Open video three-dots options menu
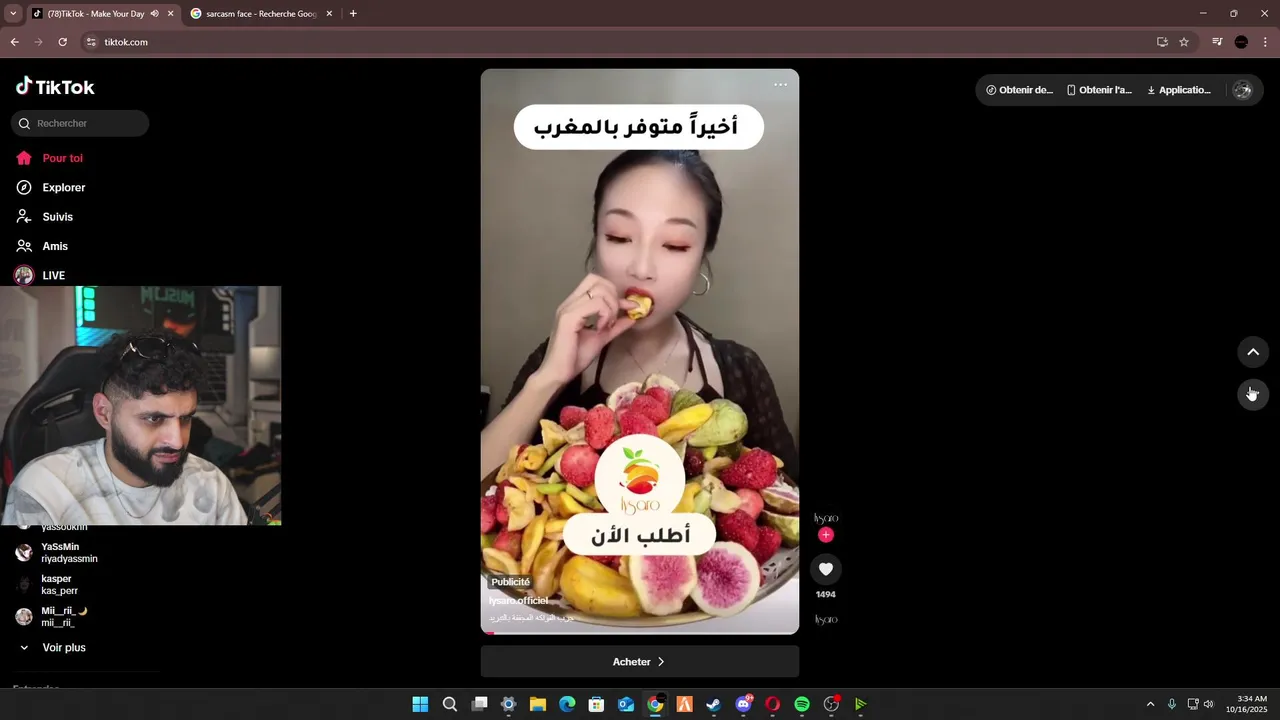Image resolution: width=1280 pixels, height=720 pixels. point(780,85)
